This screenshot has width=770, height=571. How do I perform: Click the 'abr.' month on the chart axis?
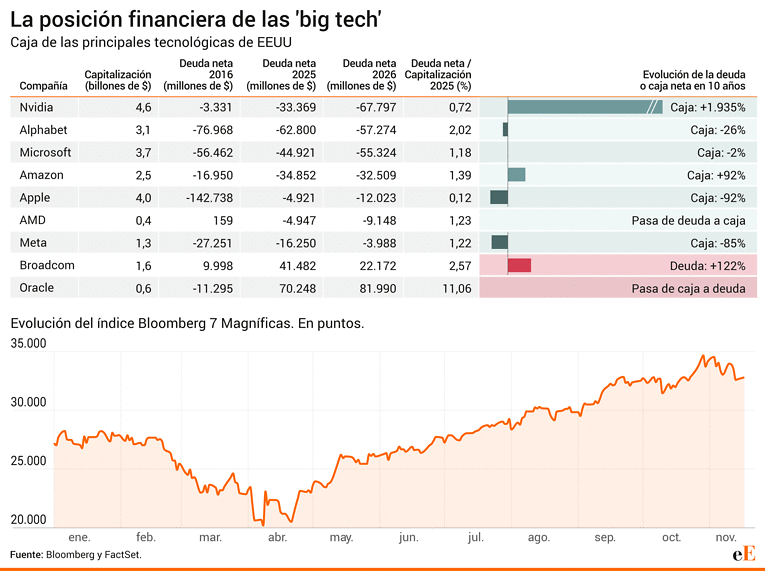click(277, 538)
